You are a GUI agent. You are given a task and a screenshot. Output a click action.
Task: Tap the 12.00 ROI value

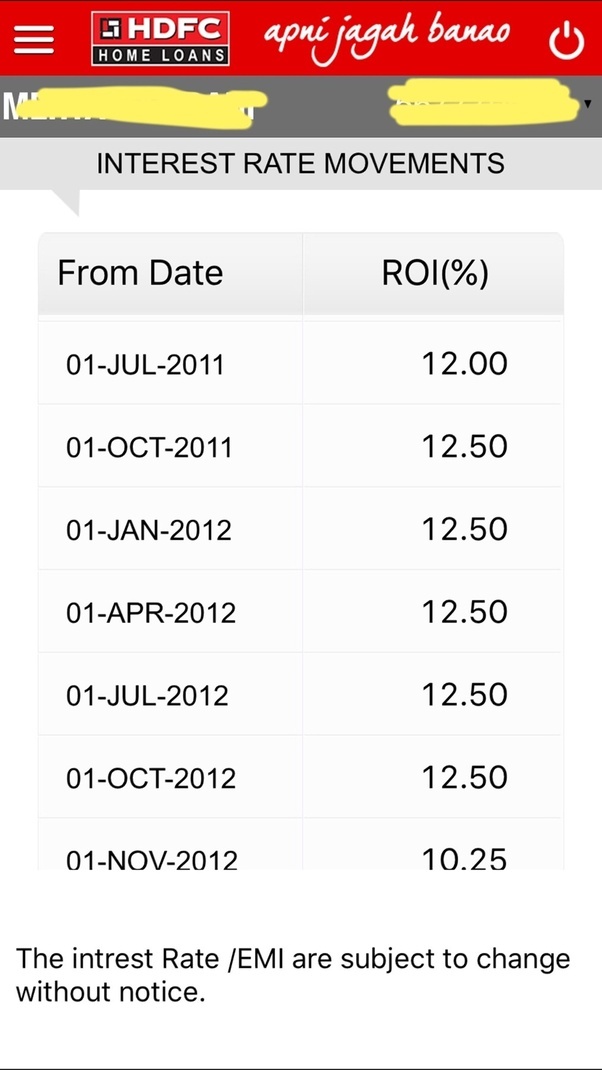coord(465,363)
